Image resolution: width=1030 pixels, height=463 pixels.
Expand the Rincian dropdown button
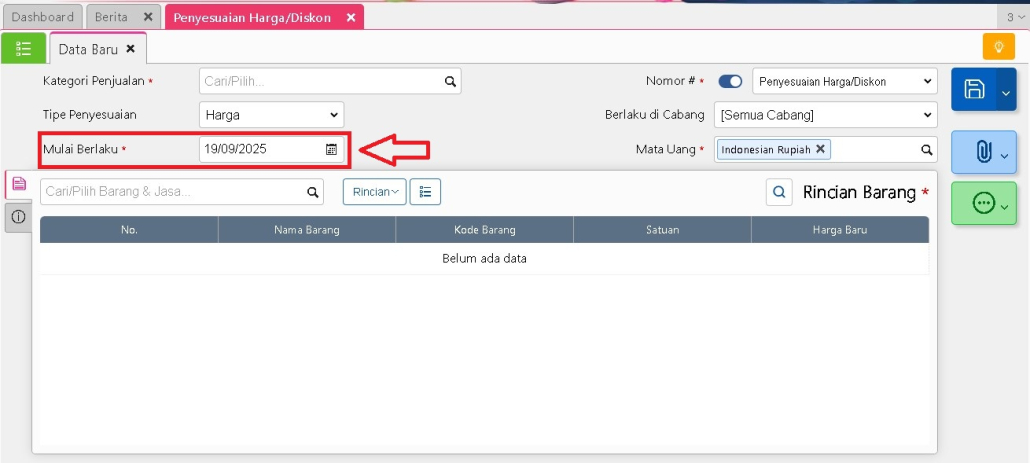point(375,192)
